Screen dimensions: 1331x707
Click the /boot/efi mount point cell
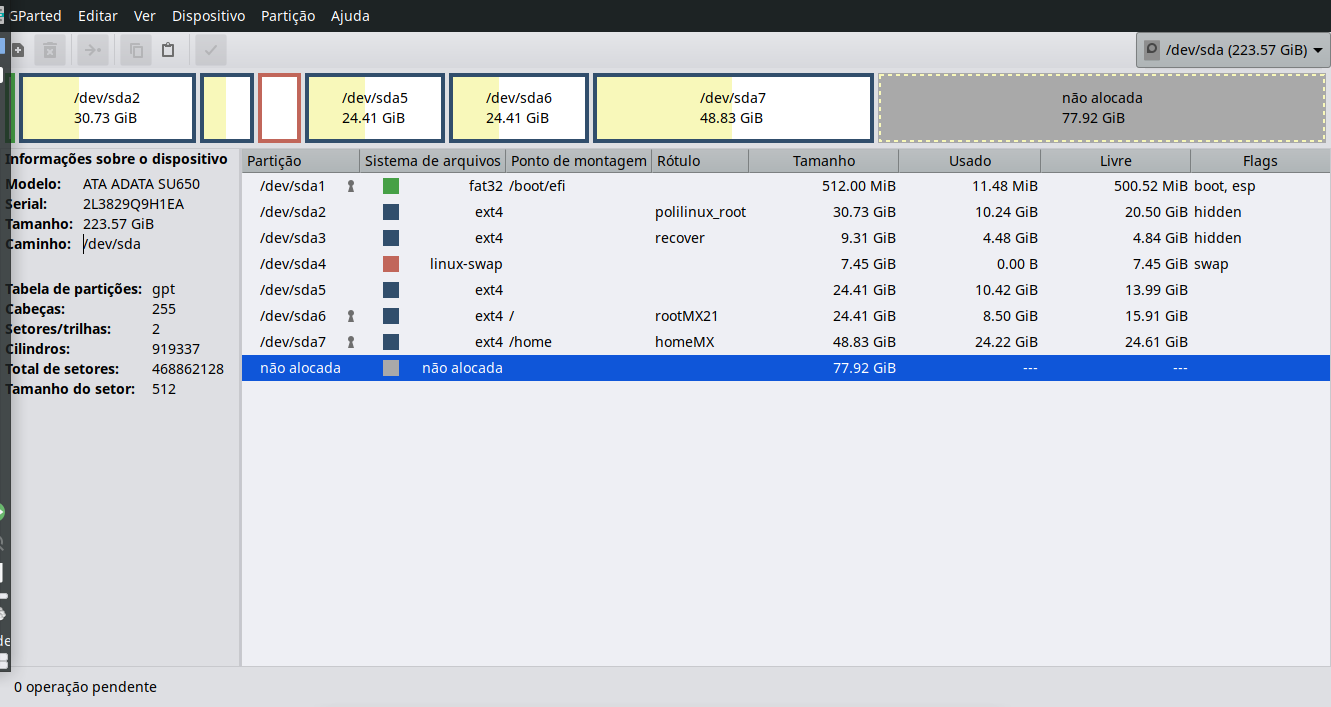pyautogui.click(x=538, y=186)
